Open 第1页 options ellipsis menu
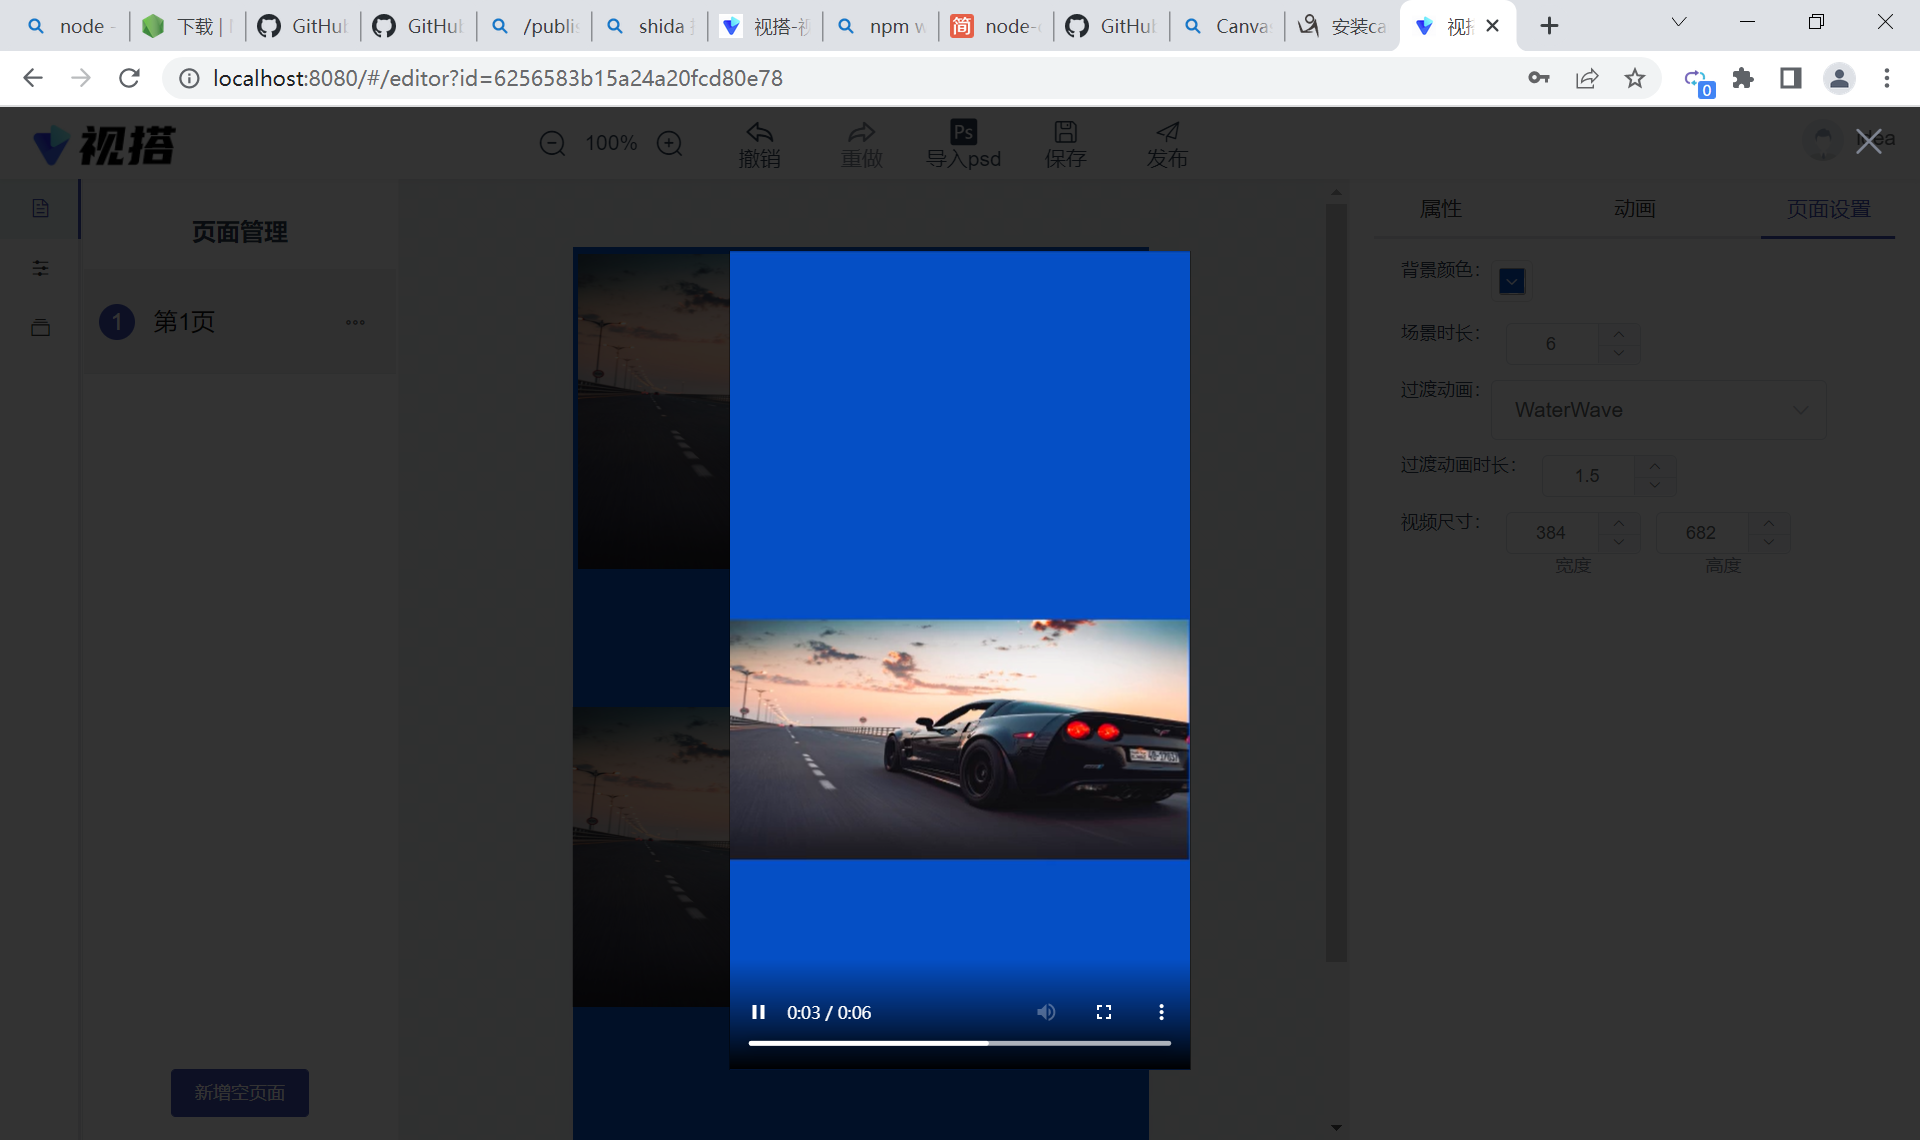The width and height of the screenshot is (1920, 1140). (355, 322)
